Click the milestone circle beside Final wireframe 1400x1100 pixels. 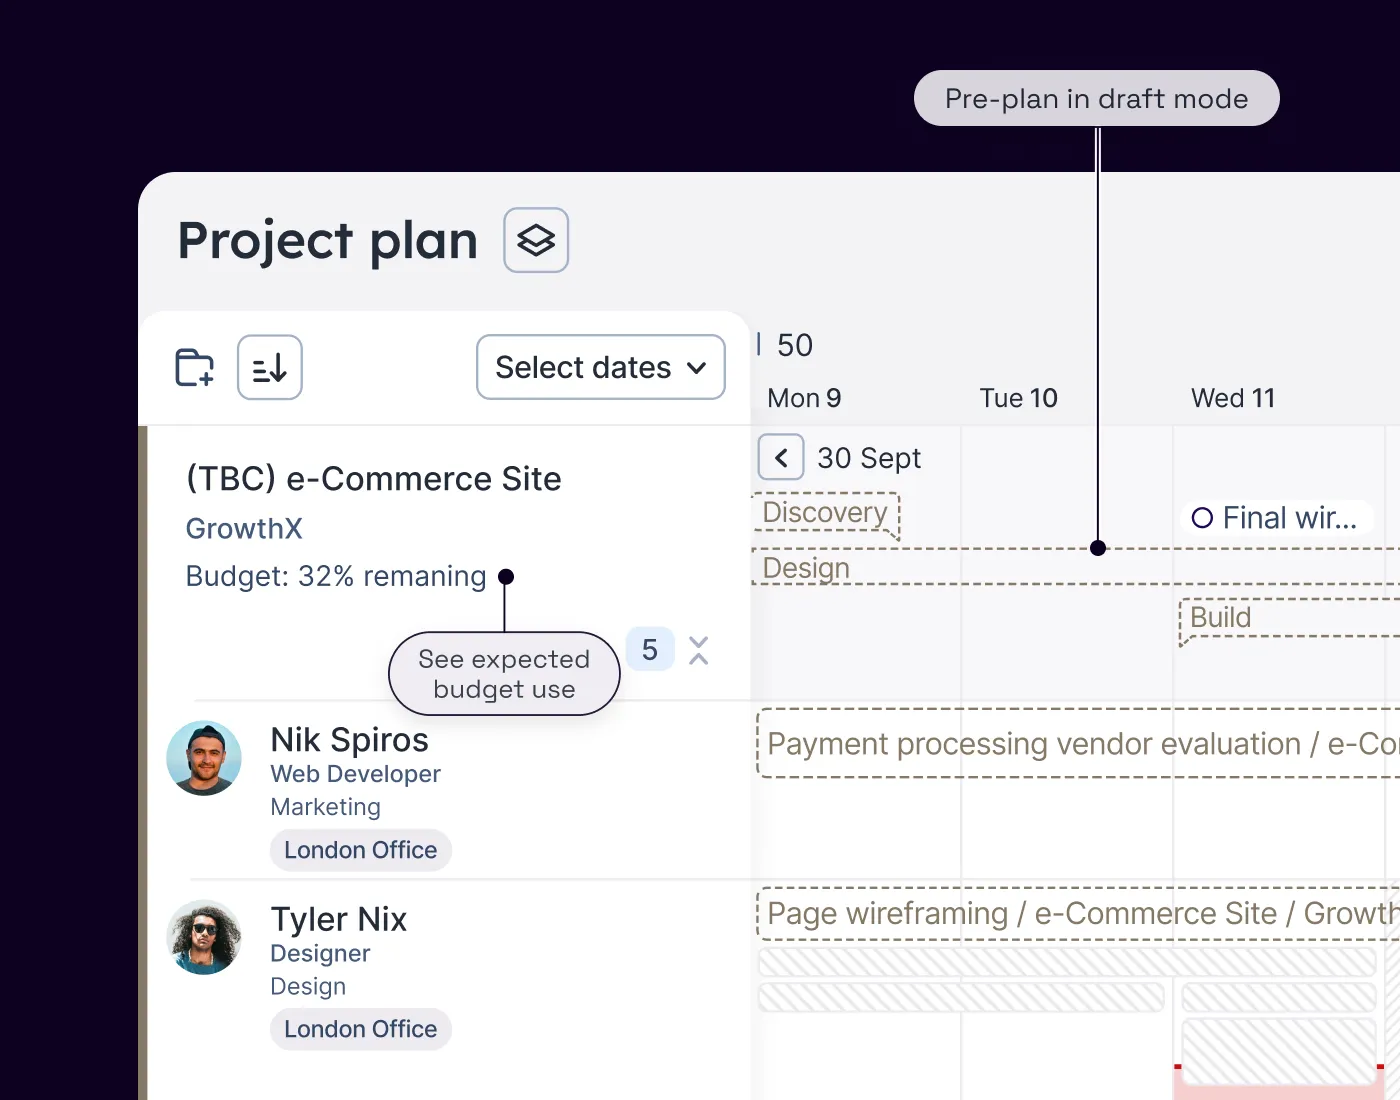tap(1203, 518)
